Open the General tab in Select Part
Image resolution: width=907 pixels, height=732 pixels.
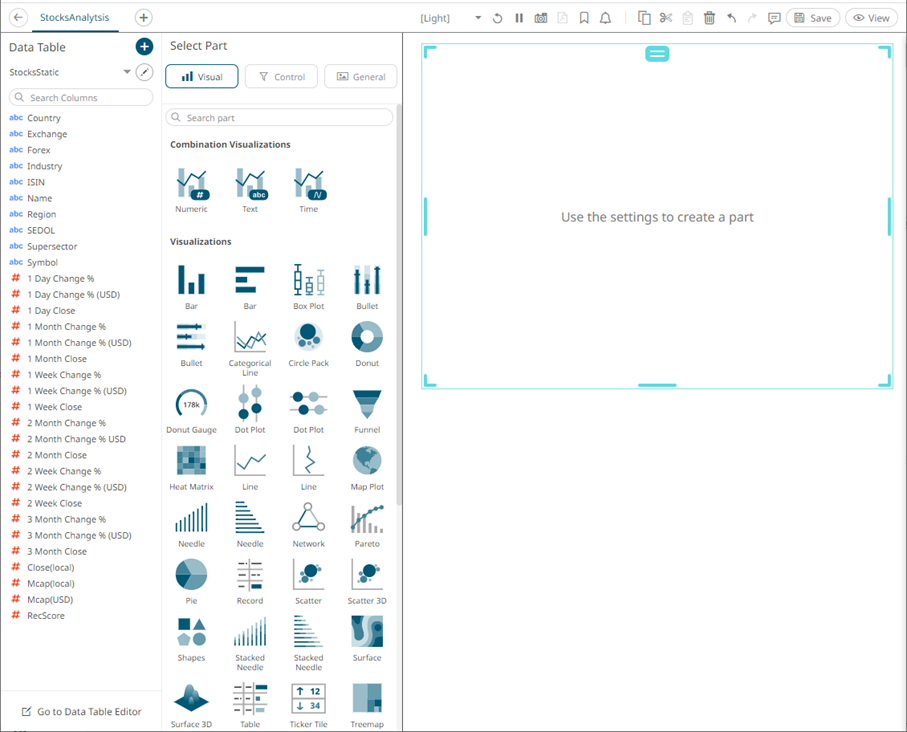point(360,76)
